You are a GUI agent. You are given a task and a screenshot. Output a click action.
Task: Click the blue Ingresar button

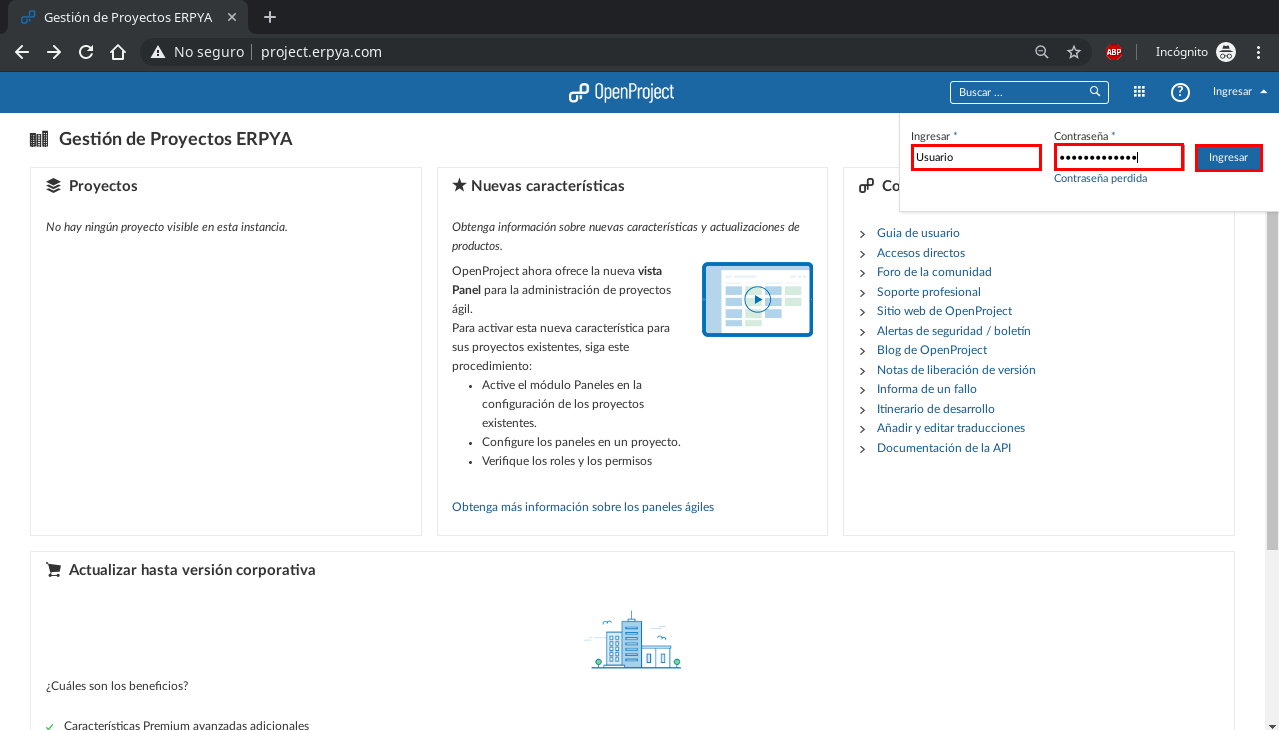pos(1228,157)
